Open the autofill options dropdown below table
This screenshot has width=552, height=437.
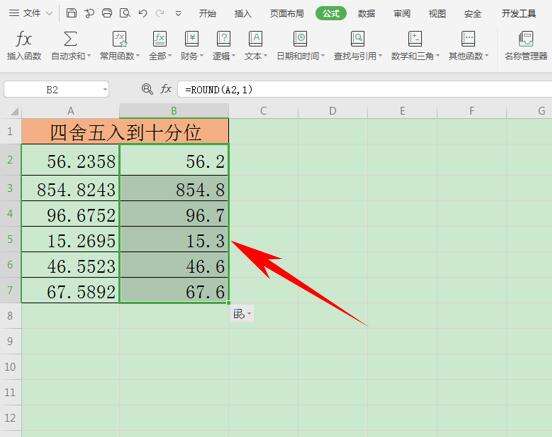pyautogui.click(x=243, y=314)
